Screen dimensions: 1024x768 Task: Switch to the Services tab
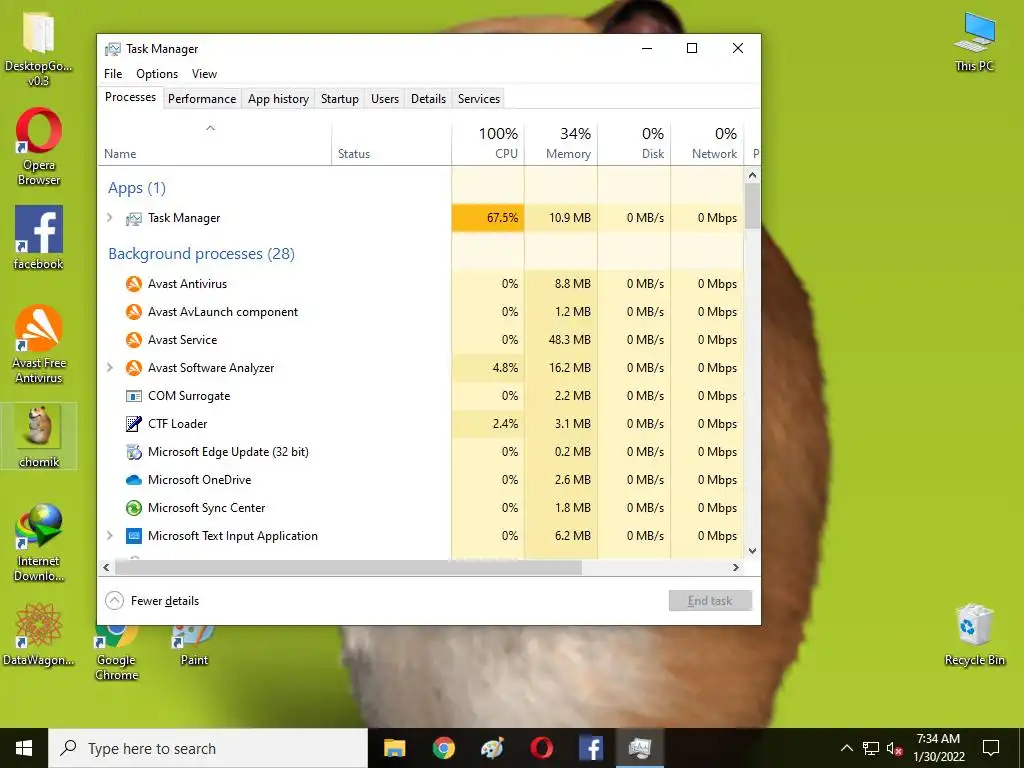click(479, 99)
